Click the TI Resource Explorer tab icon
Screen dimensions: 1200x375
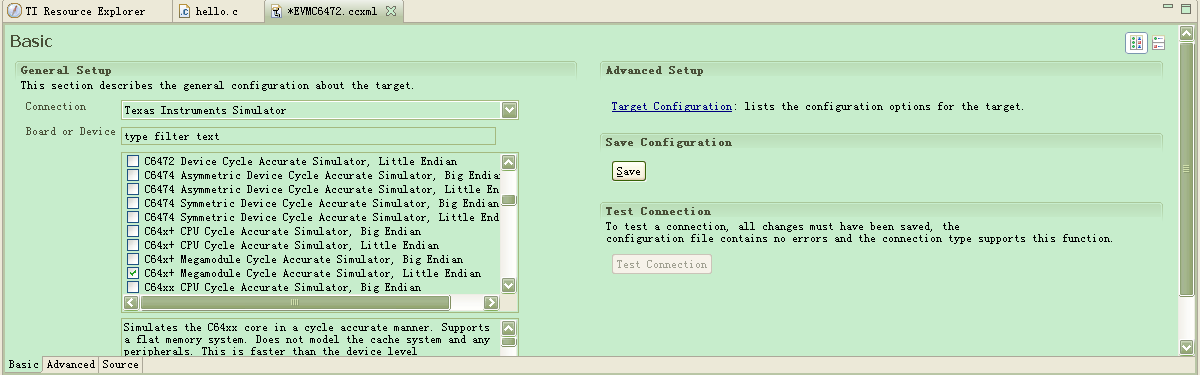pos(15,12)
